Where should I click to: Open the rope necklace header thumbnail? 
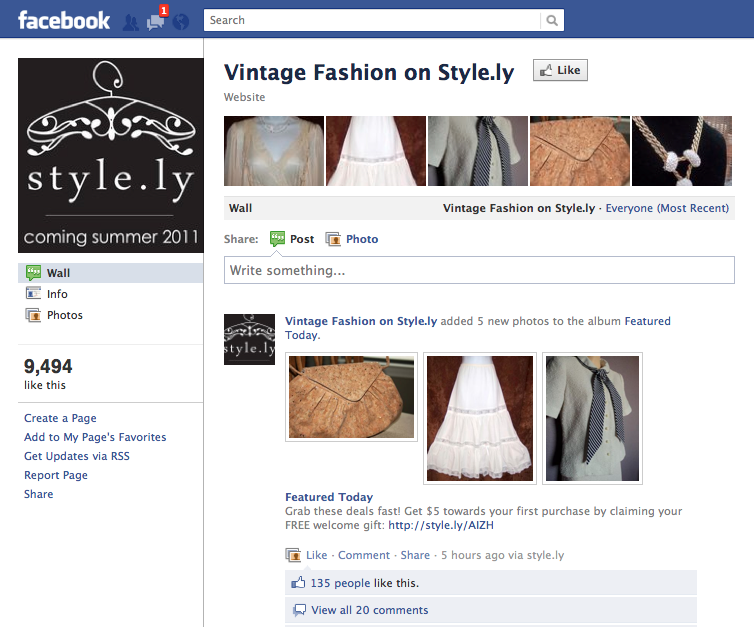[x=682, y=151]
